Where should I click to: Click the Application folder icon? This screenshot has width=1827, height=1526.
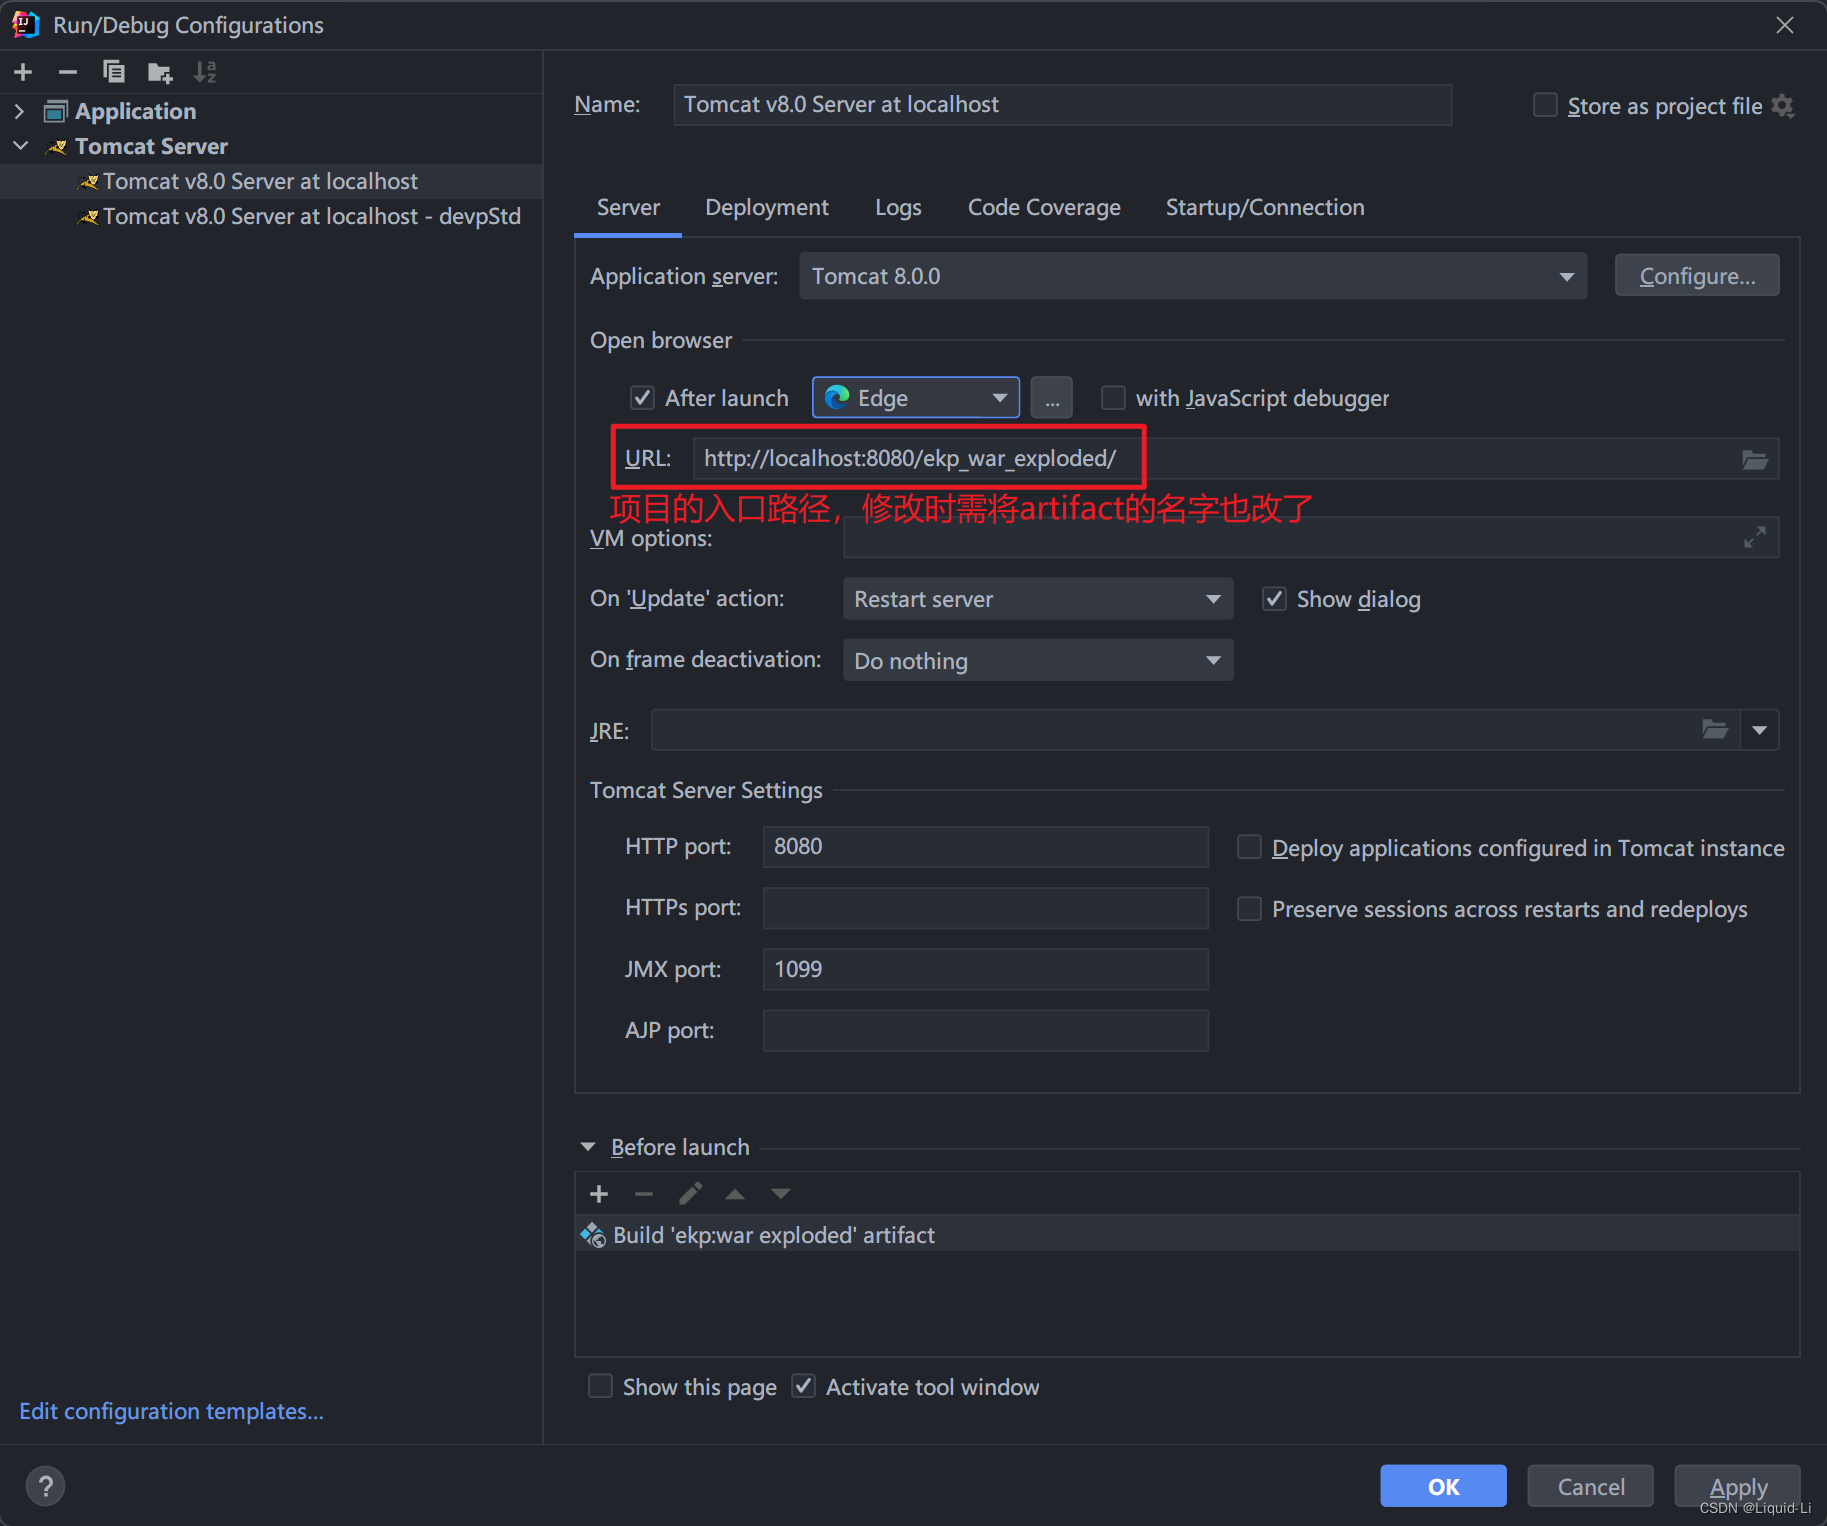[x=56, y=111]
